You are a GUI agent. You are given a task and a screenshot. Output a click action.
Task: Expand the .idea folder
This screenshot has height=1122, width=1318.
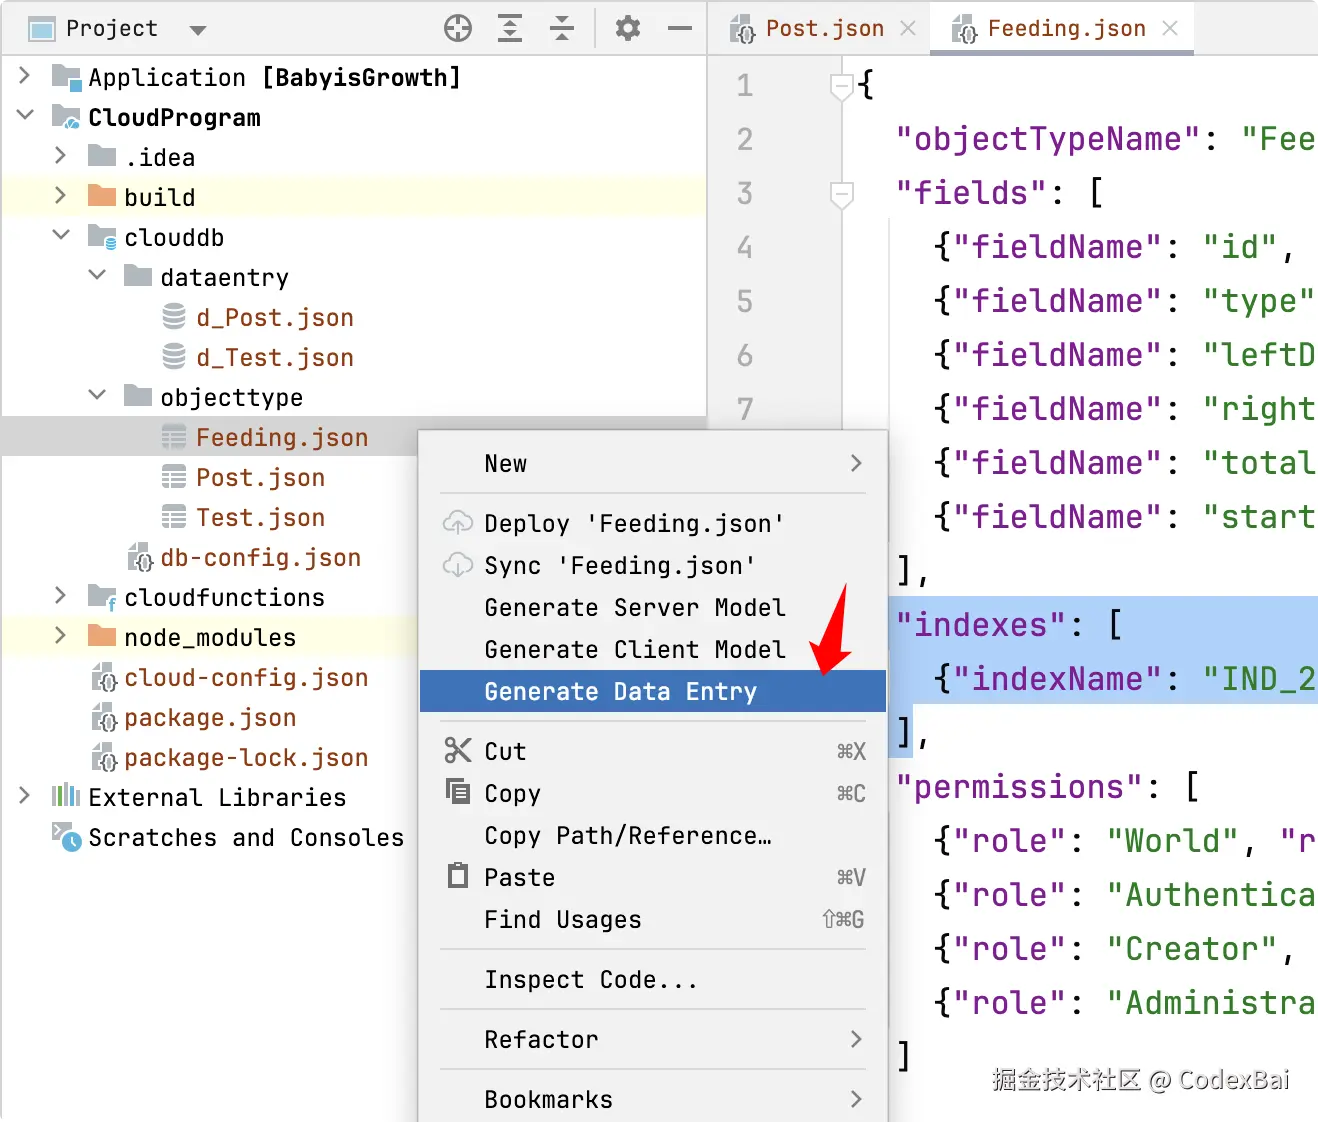point(61,156)
